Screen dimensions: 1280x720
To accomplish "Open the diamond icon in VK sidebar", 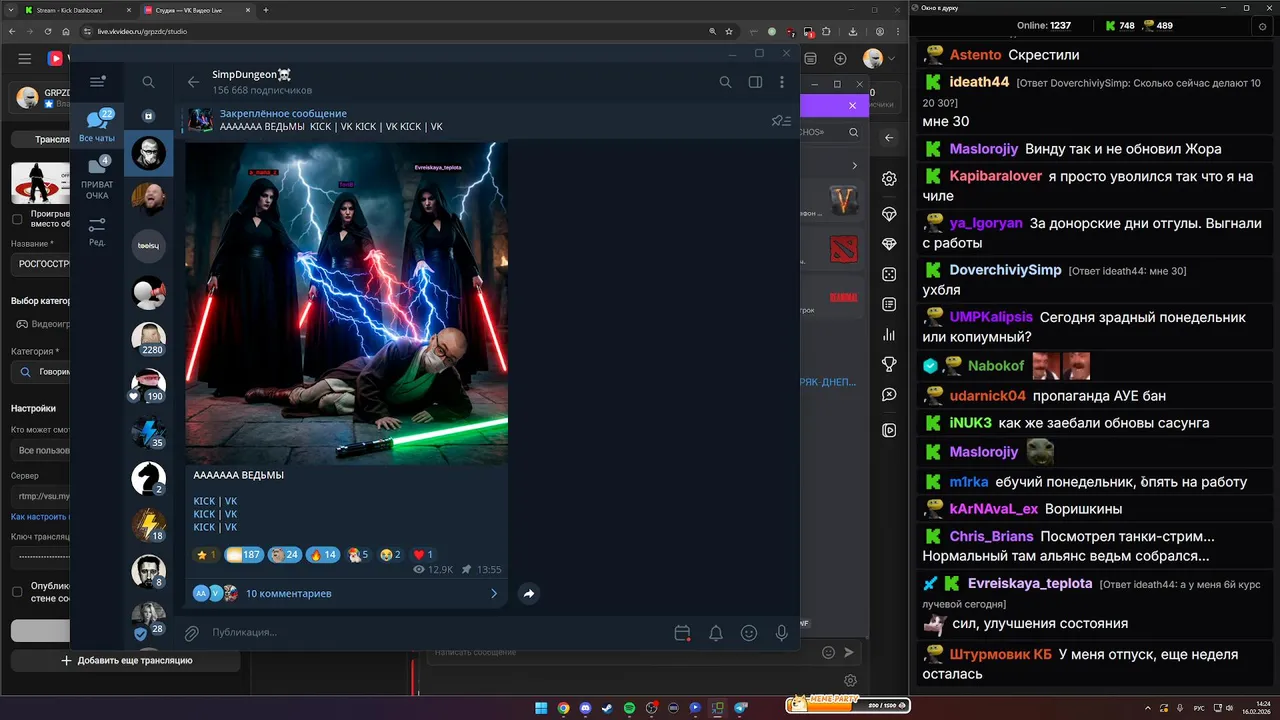I will click(889, 244).
